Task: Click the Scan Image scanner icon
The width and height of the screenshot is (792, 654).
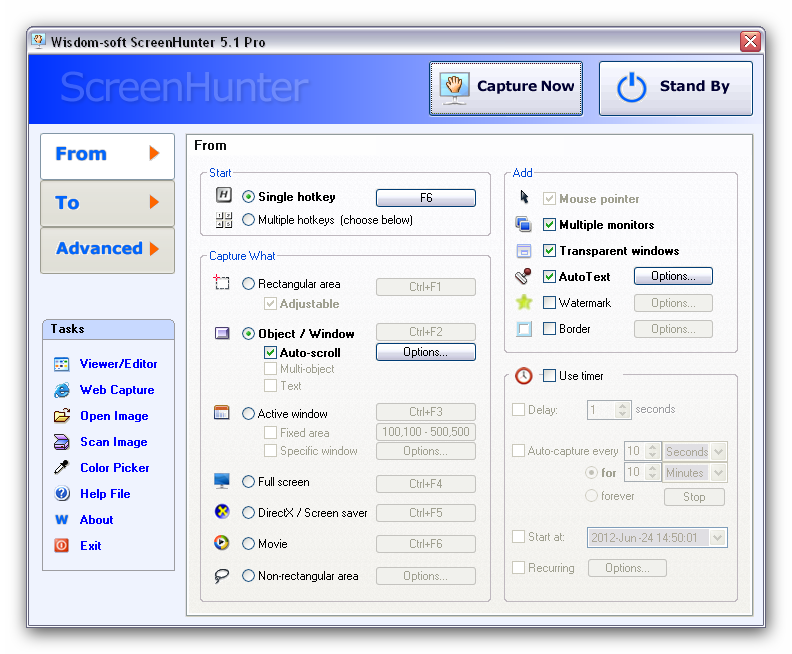Action: pyautogui.click(x=62, y=442)
